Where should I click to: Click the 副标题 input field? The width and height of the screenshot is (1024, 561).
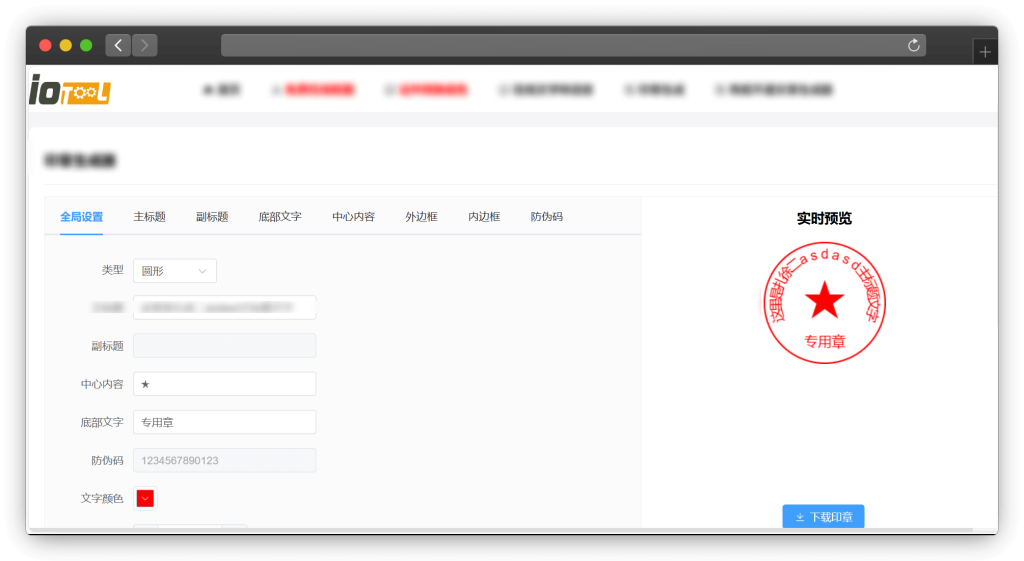coord(225,345)
